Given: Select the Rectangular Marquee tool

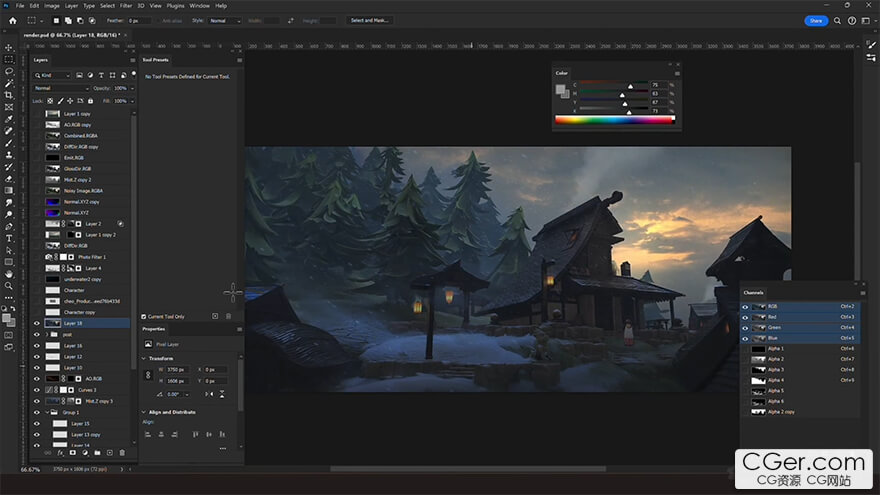Looking at the screenshot, I should pos(8,59).
